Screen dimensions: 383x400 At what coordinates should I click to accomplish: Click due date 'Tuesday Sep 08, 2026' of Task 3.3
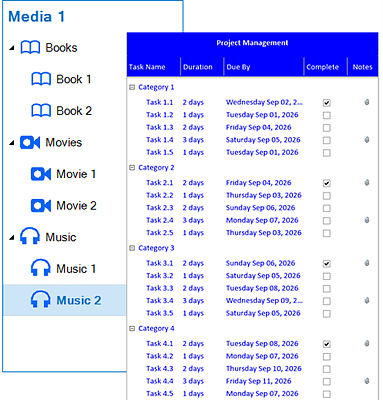262,288
